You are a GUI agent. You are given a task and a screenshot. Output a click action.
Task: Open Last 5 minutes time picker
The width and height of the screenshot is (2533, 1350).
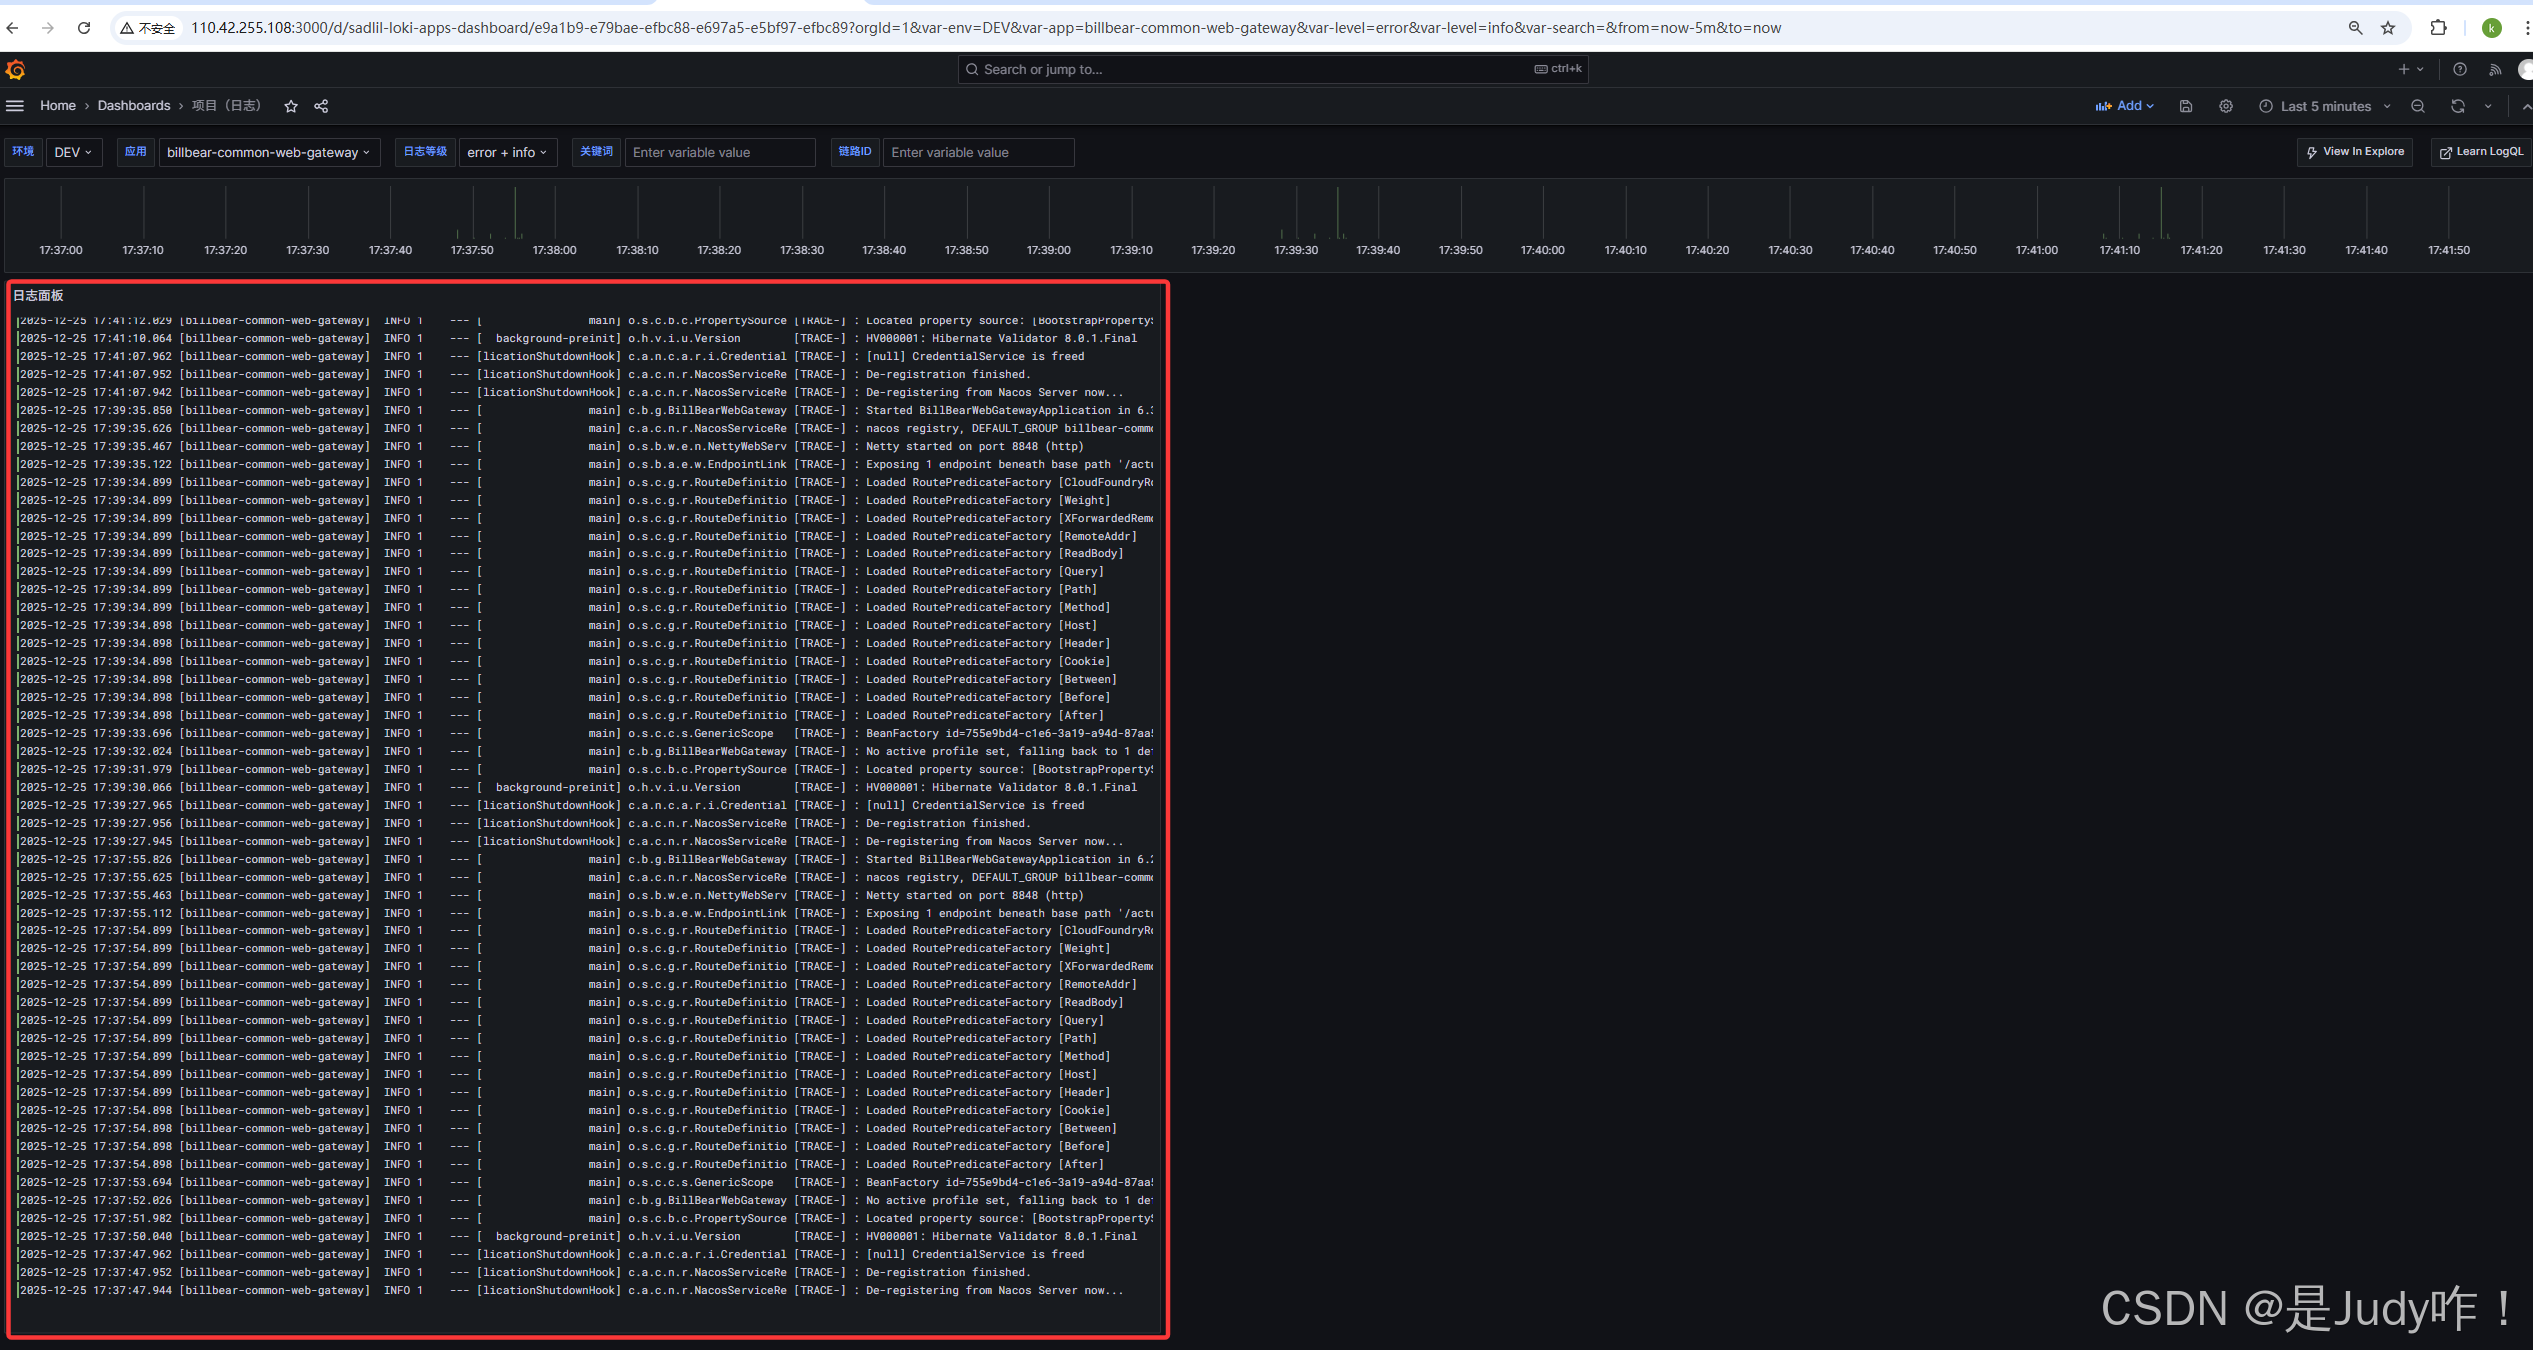click(x=2324, y=106)
